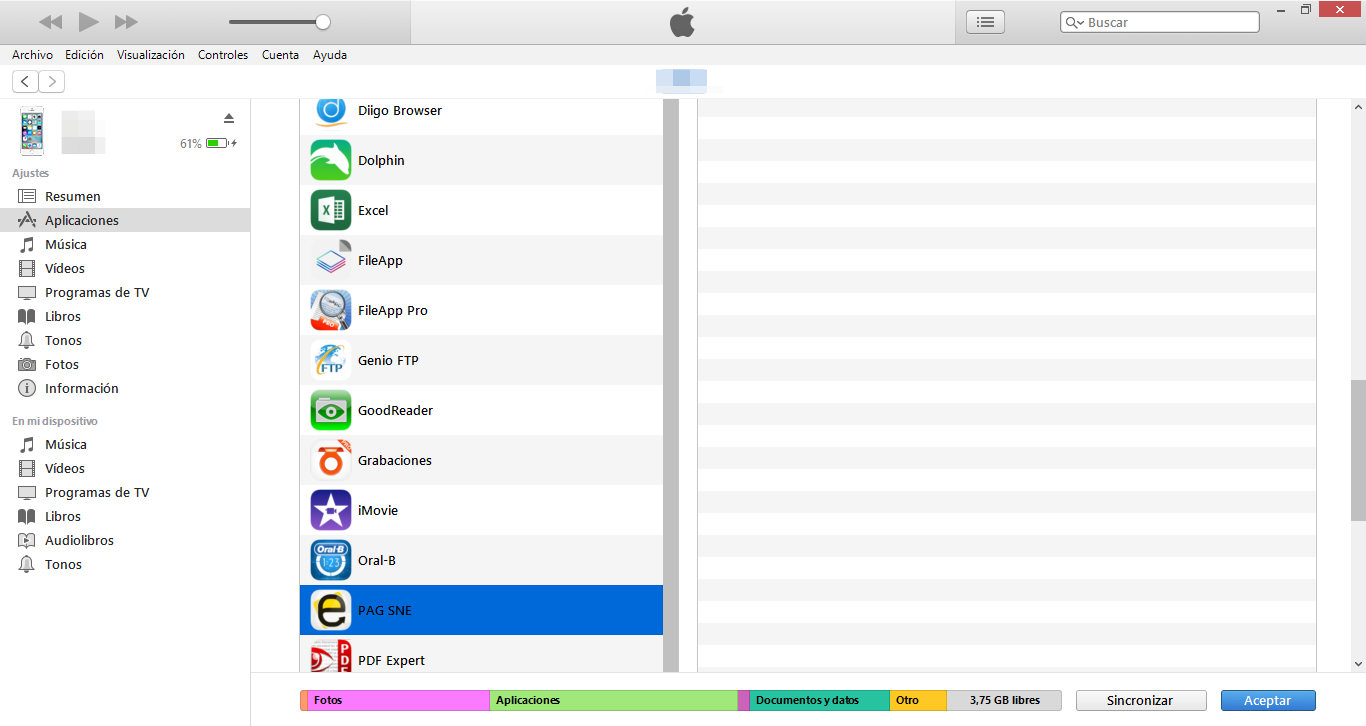The image size is (1366, 726).
Task: Click the Fotos storage segment
Action: 398,700
